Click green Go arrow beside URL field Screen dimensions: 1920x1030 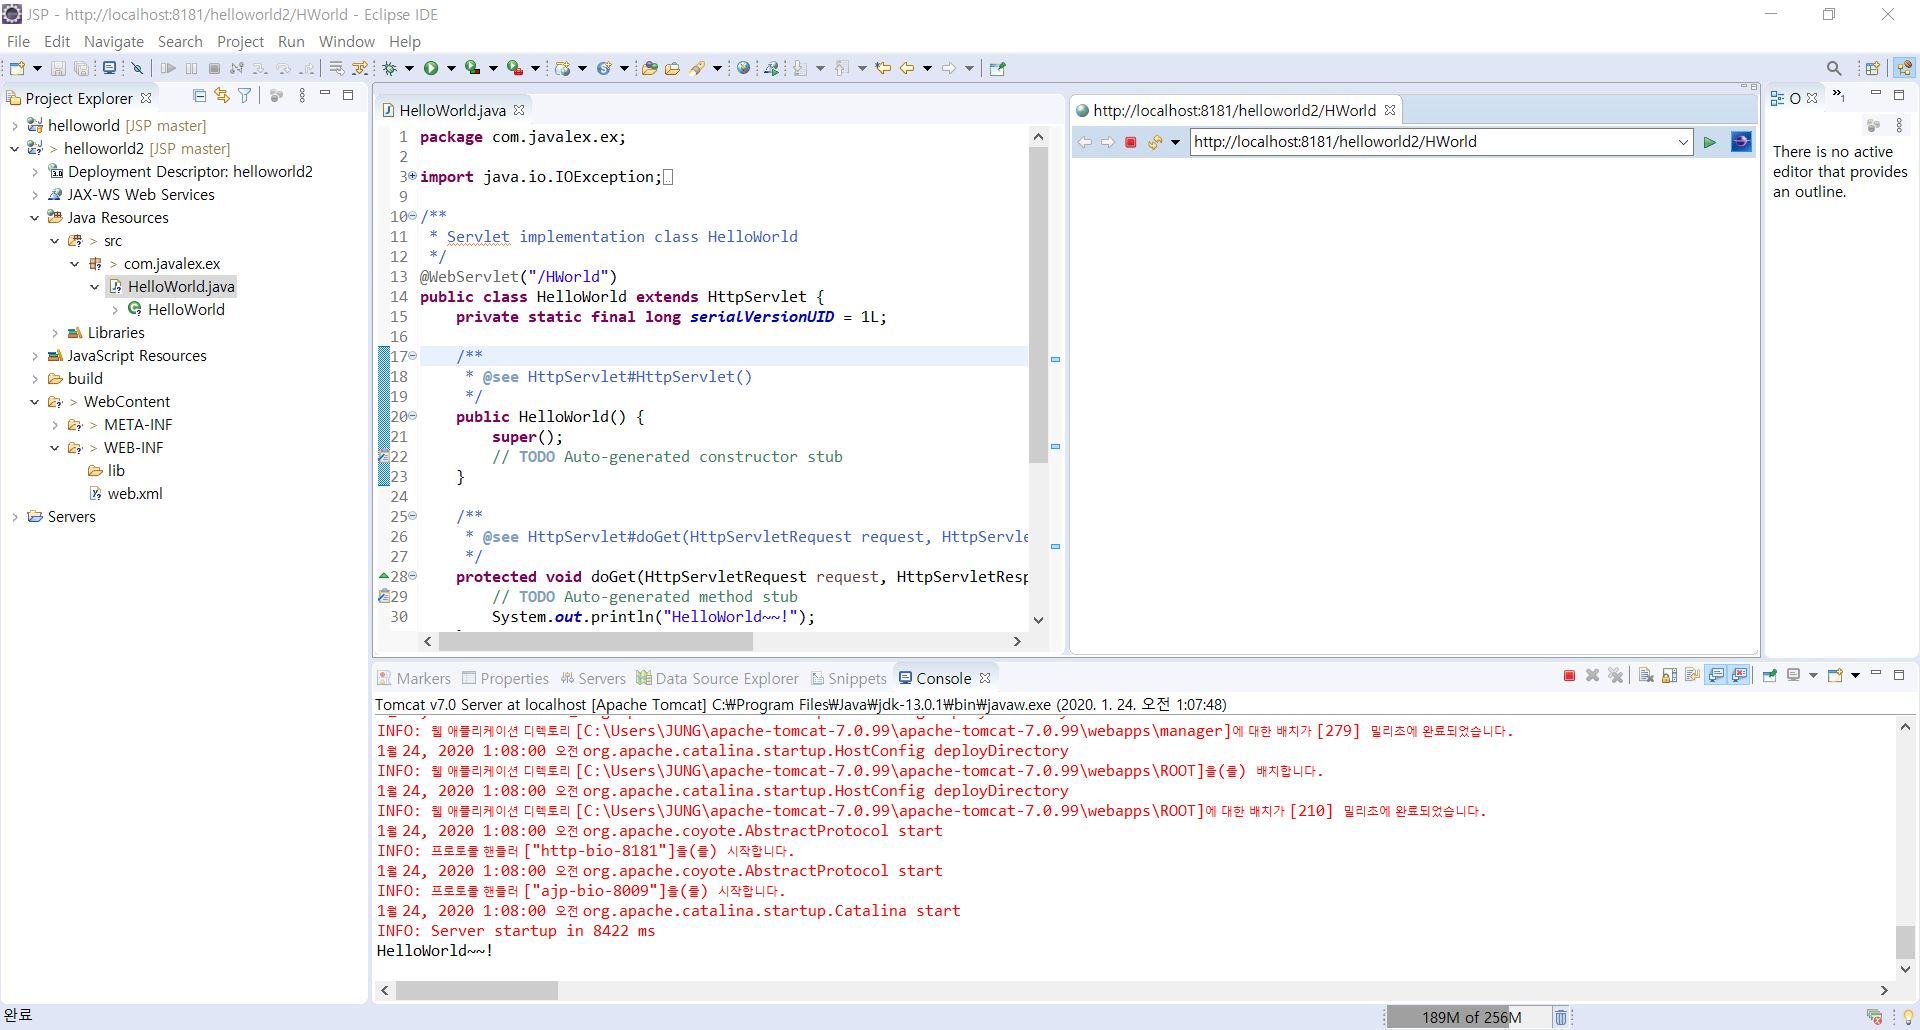pos(1710,142)
